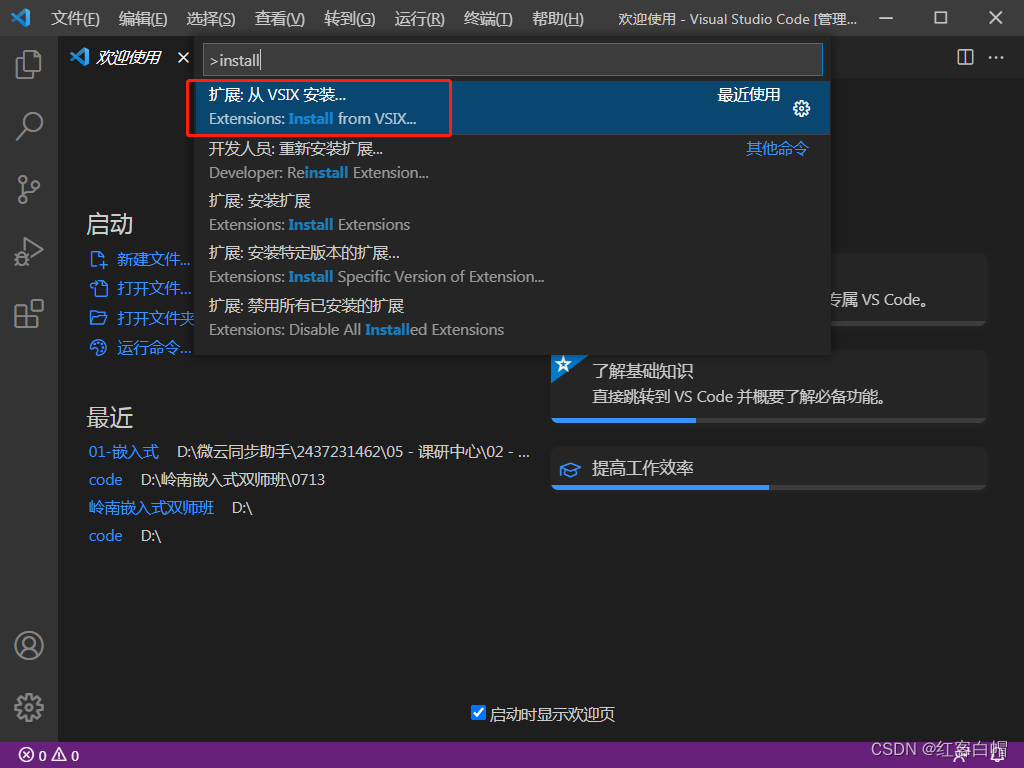Open Manage gear in activity bar
This screenshot has height=768, width=1024.
click(29, 707)
